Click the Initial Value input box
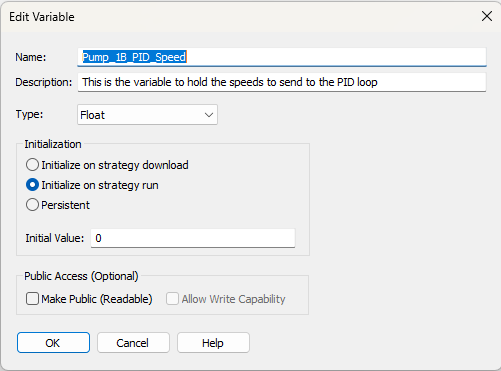501x371 pixels. 193,238
